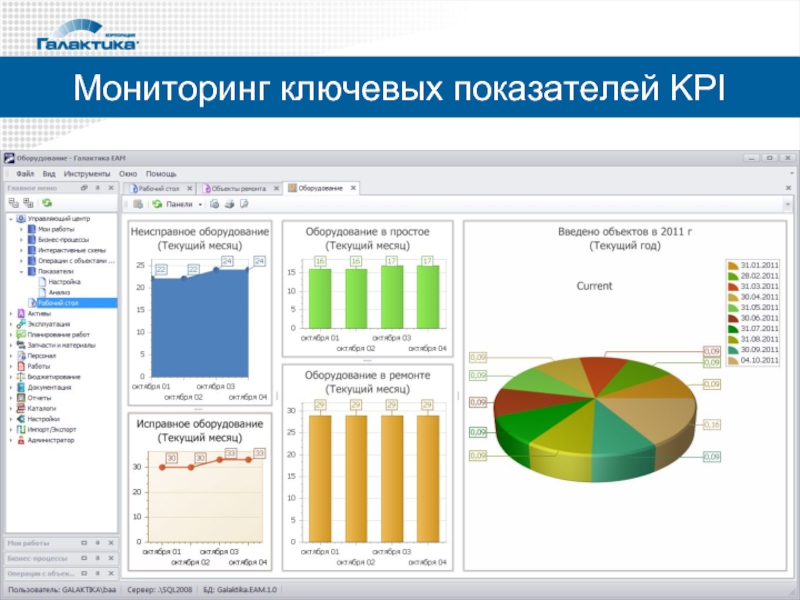Expand the Отчеты tree node
The width and height of the screenshot is (800, 600).
(11, 398)
